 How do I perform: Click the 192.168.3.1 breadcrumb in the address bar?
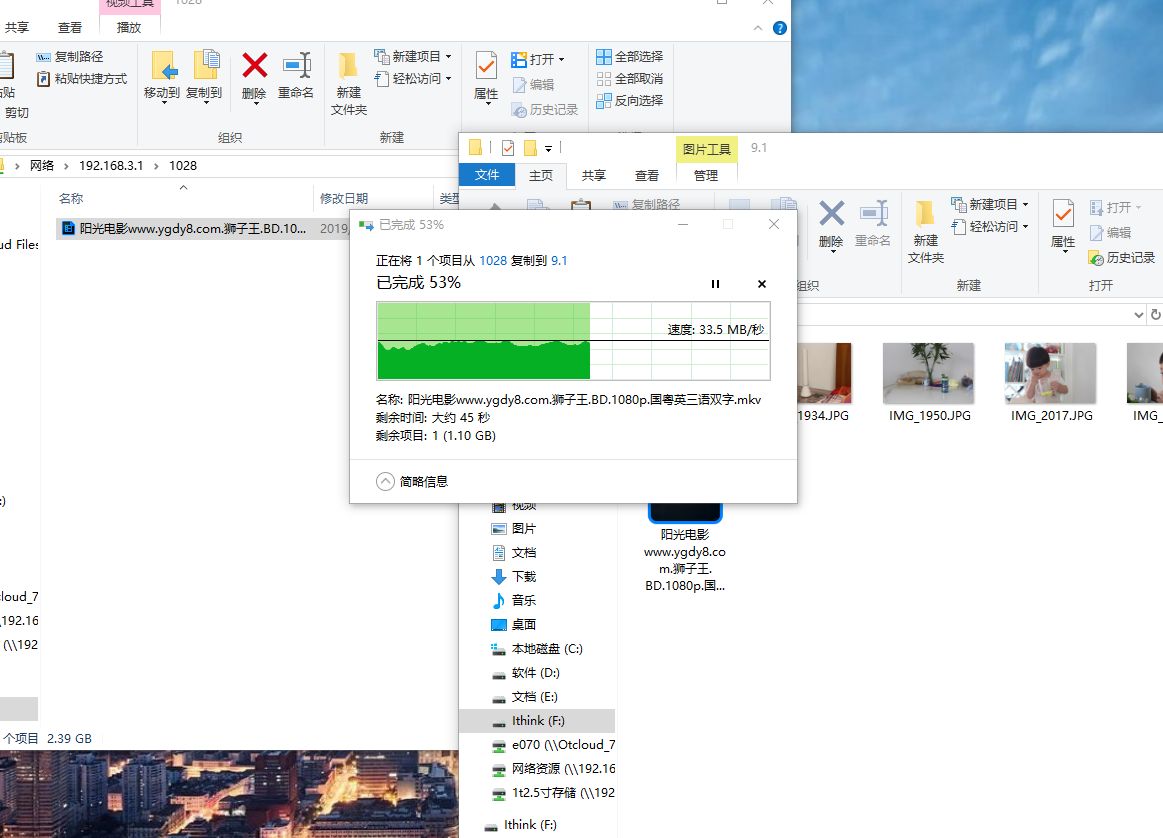coord(111,165)
